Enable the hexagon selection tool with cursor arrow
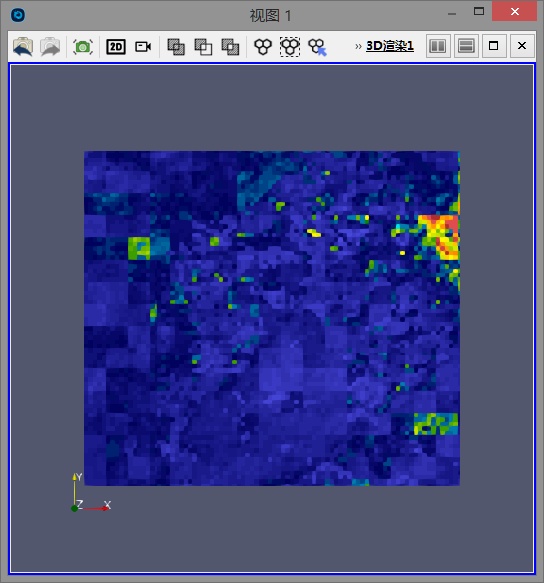The height and width of the screenshot is (583, 544). [317, 47]
